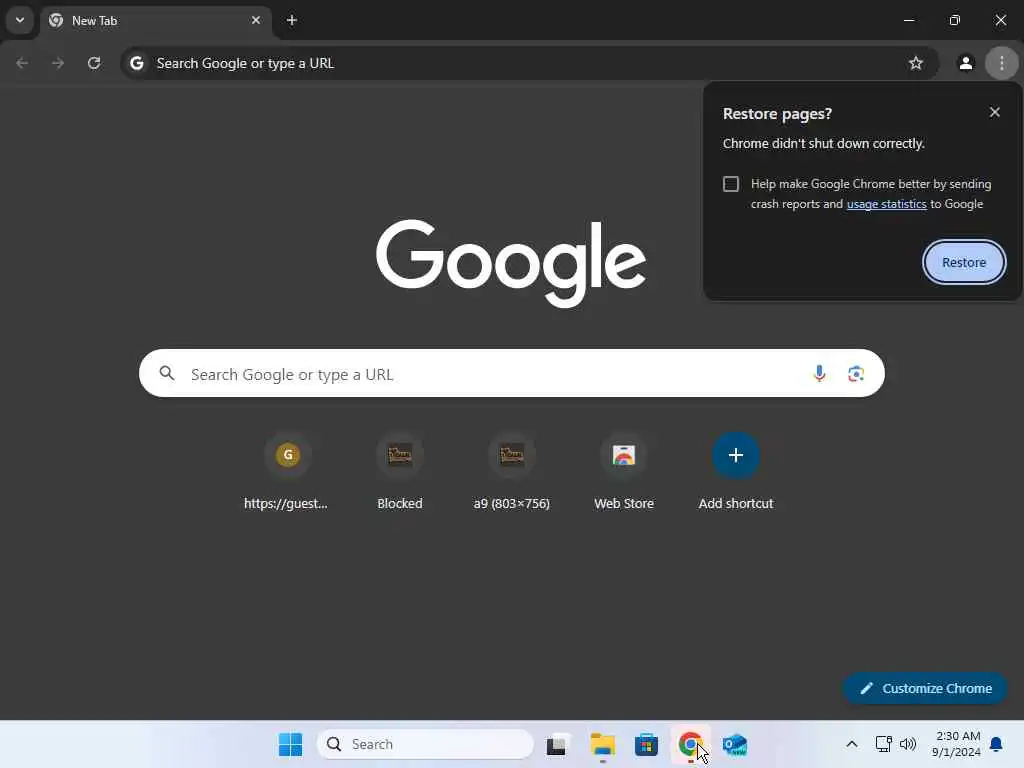This screenshot has height=768, width=1024.
Task: Focus the Google search box
Action: (x=511, y=374)
